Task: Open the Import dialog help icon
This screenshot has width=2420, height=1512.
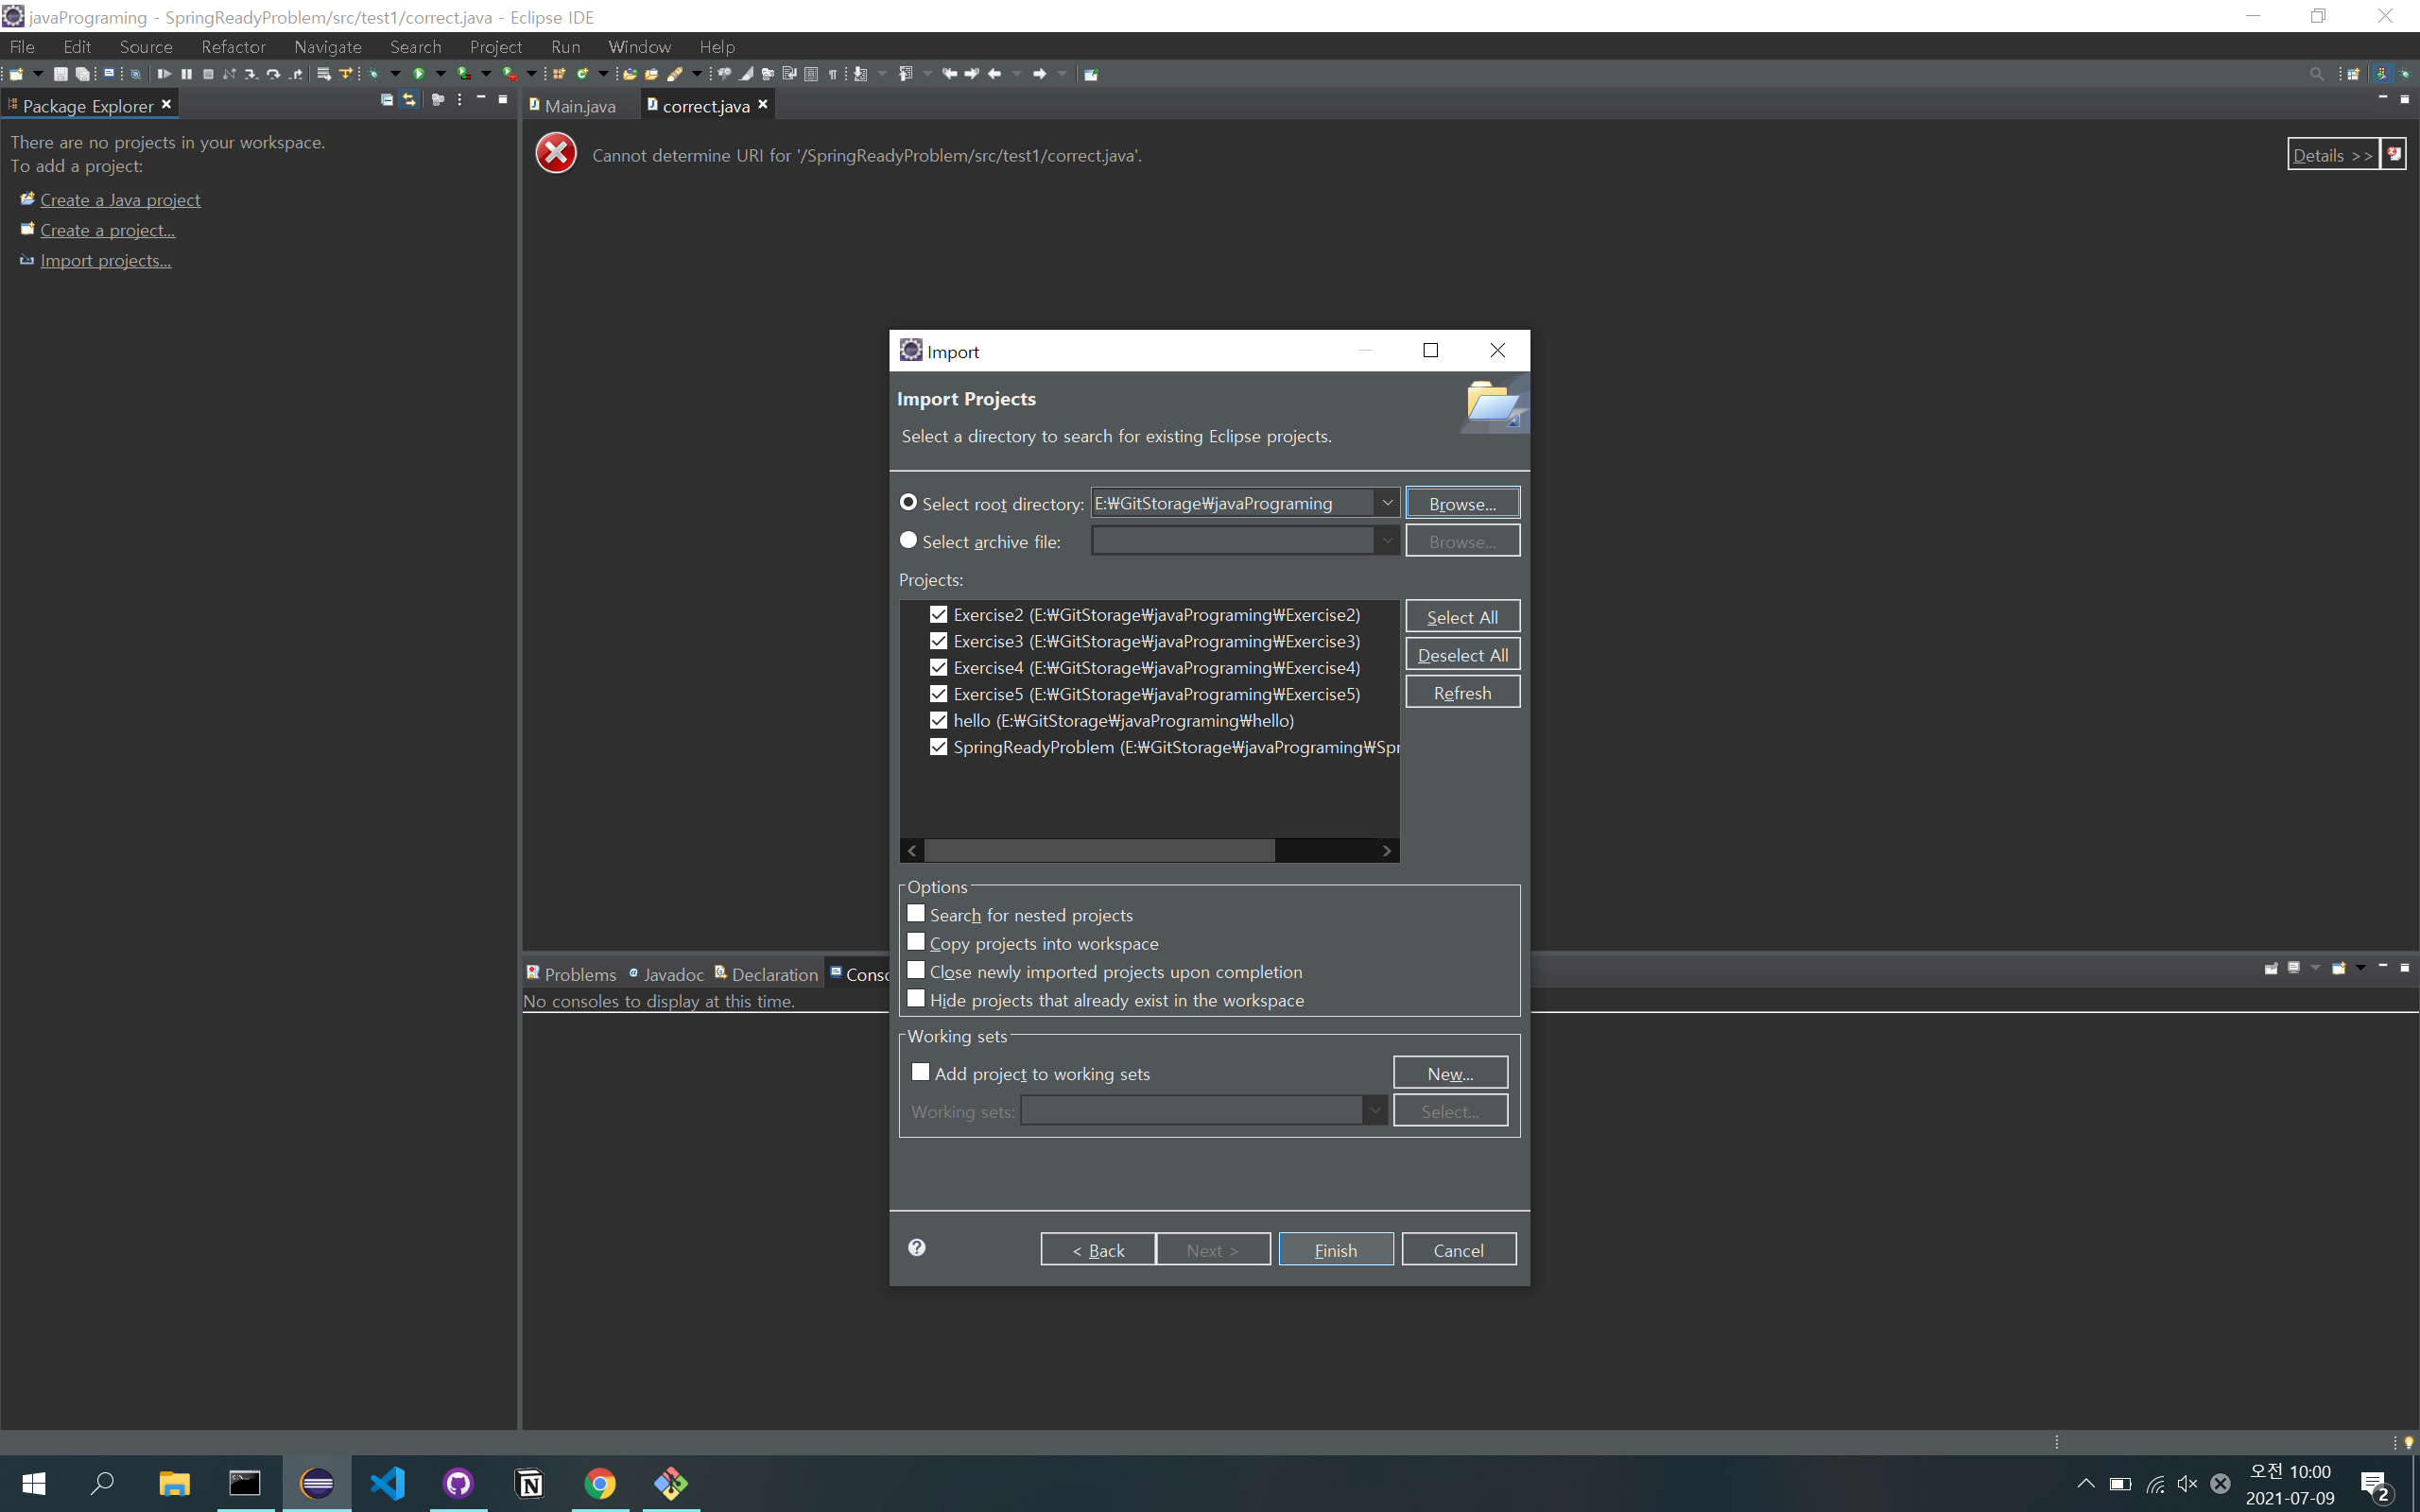Action: coord(916,1247)
